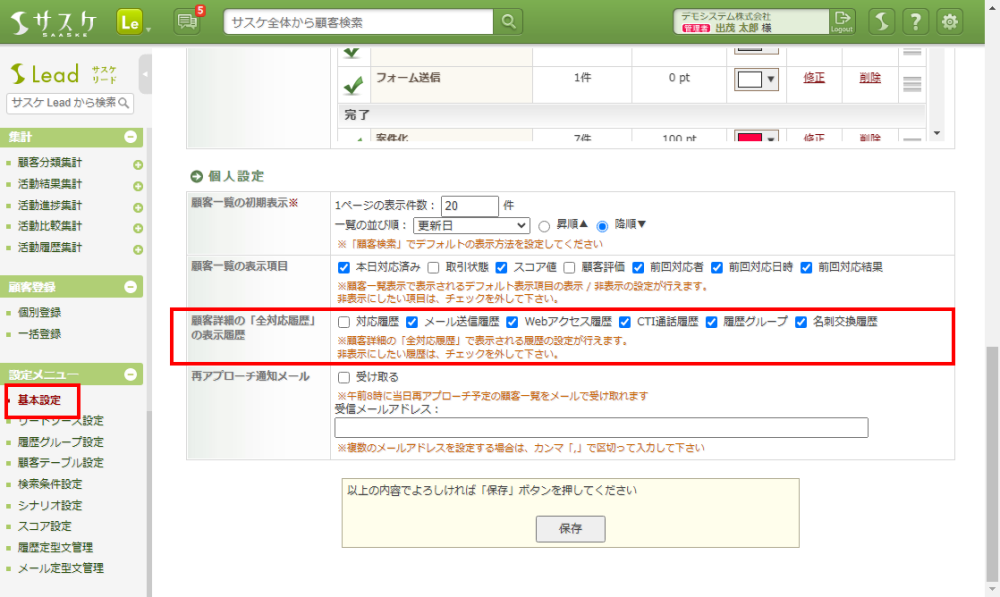The image size is (1000, 597).
Task: Click the green Le product switcher icon
Action: (x=129, y=21)
